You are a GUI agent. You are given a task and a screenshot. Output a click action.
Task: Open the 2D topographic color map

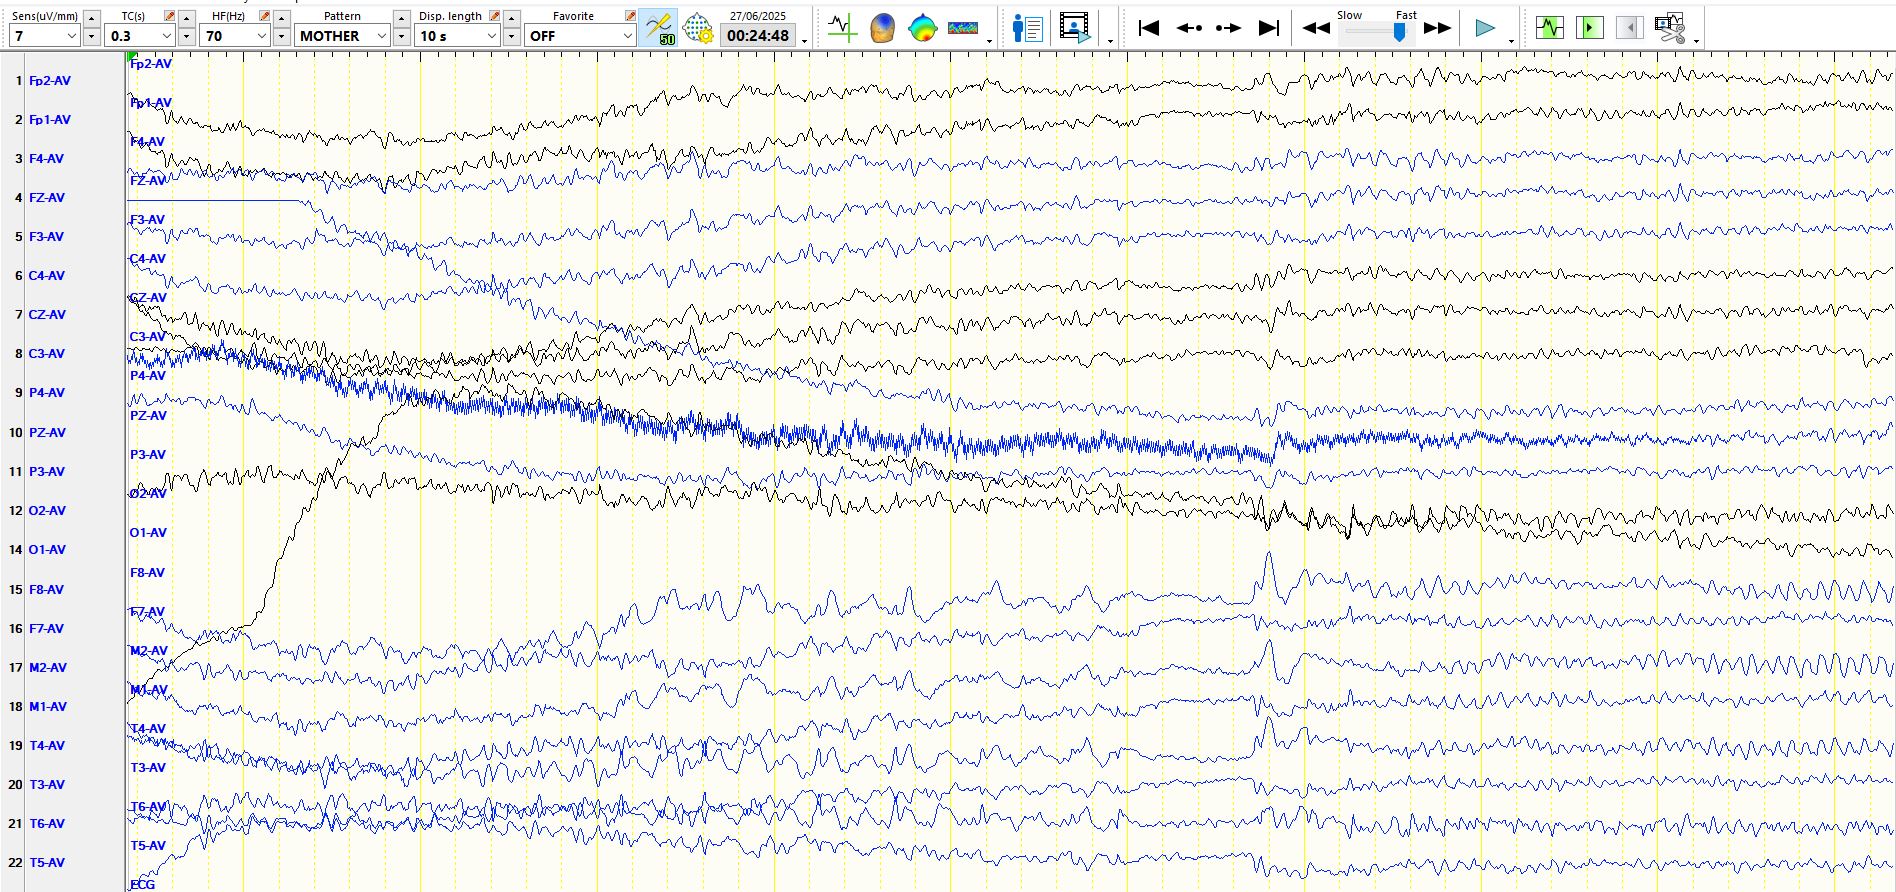(922, 28)
